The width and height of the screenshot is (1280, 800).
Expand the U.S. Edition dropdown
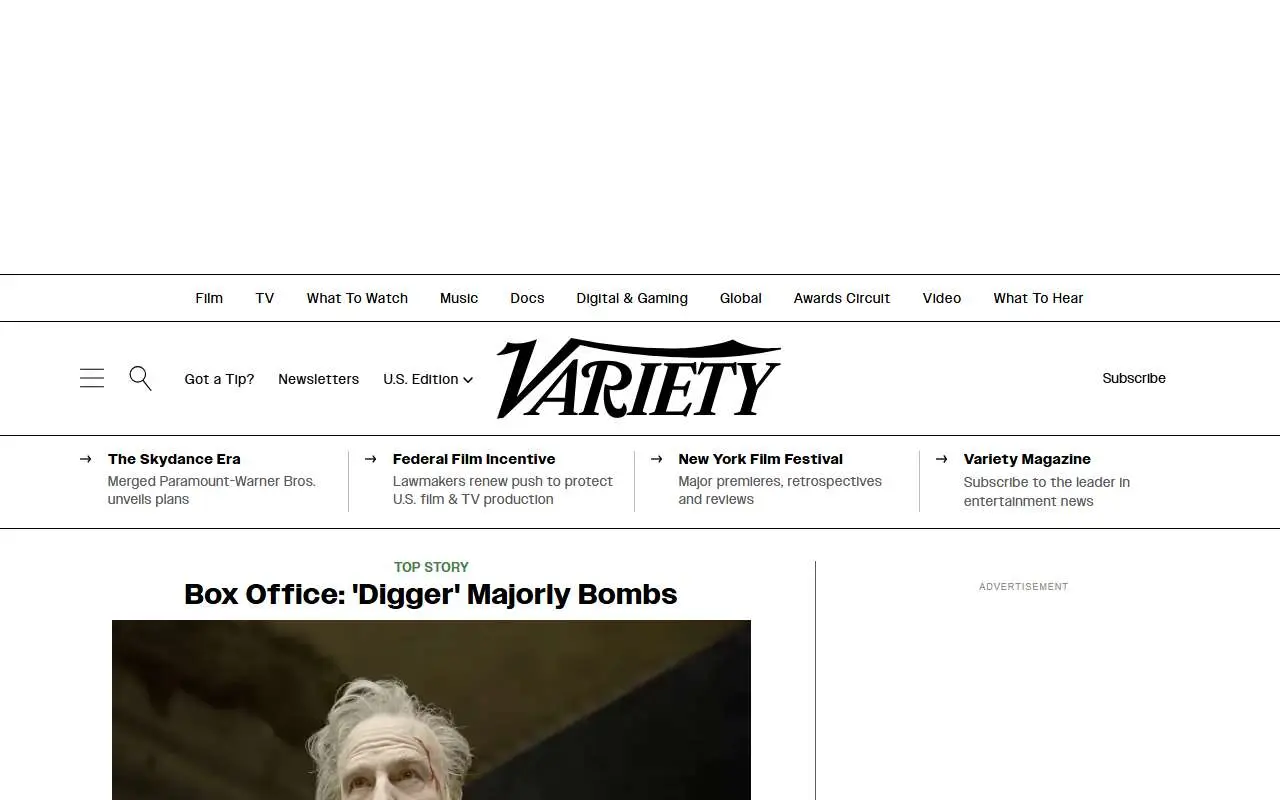pyautogui.click(x=428, y=379)
